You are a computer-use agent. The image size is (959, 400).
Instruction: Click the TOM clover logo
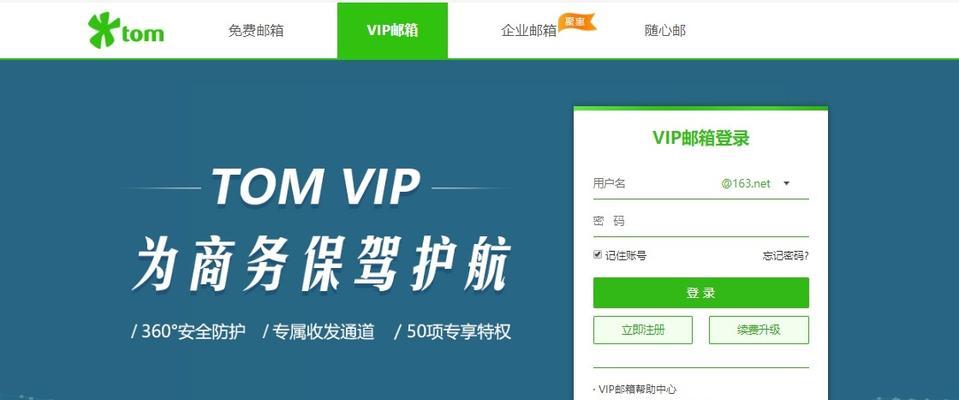tap(126, 31)
